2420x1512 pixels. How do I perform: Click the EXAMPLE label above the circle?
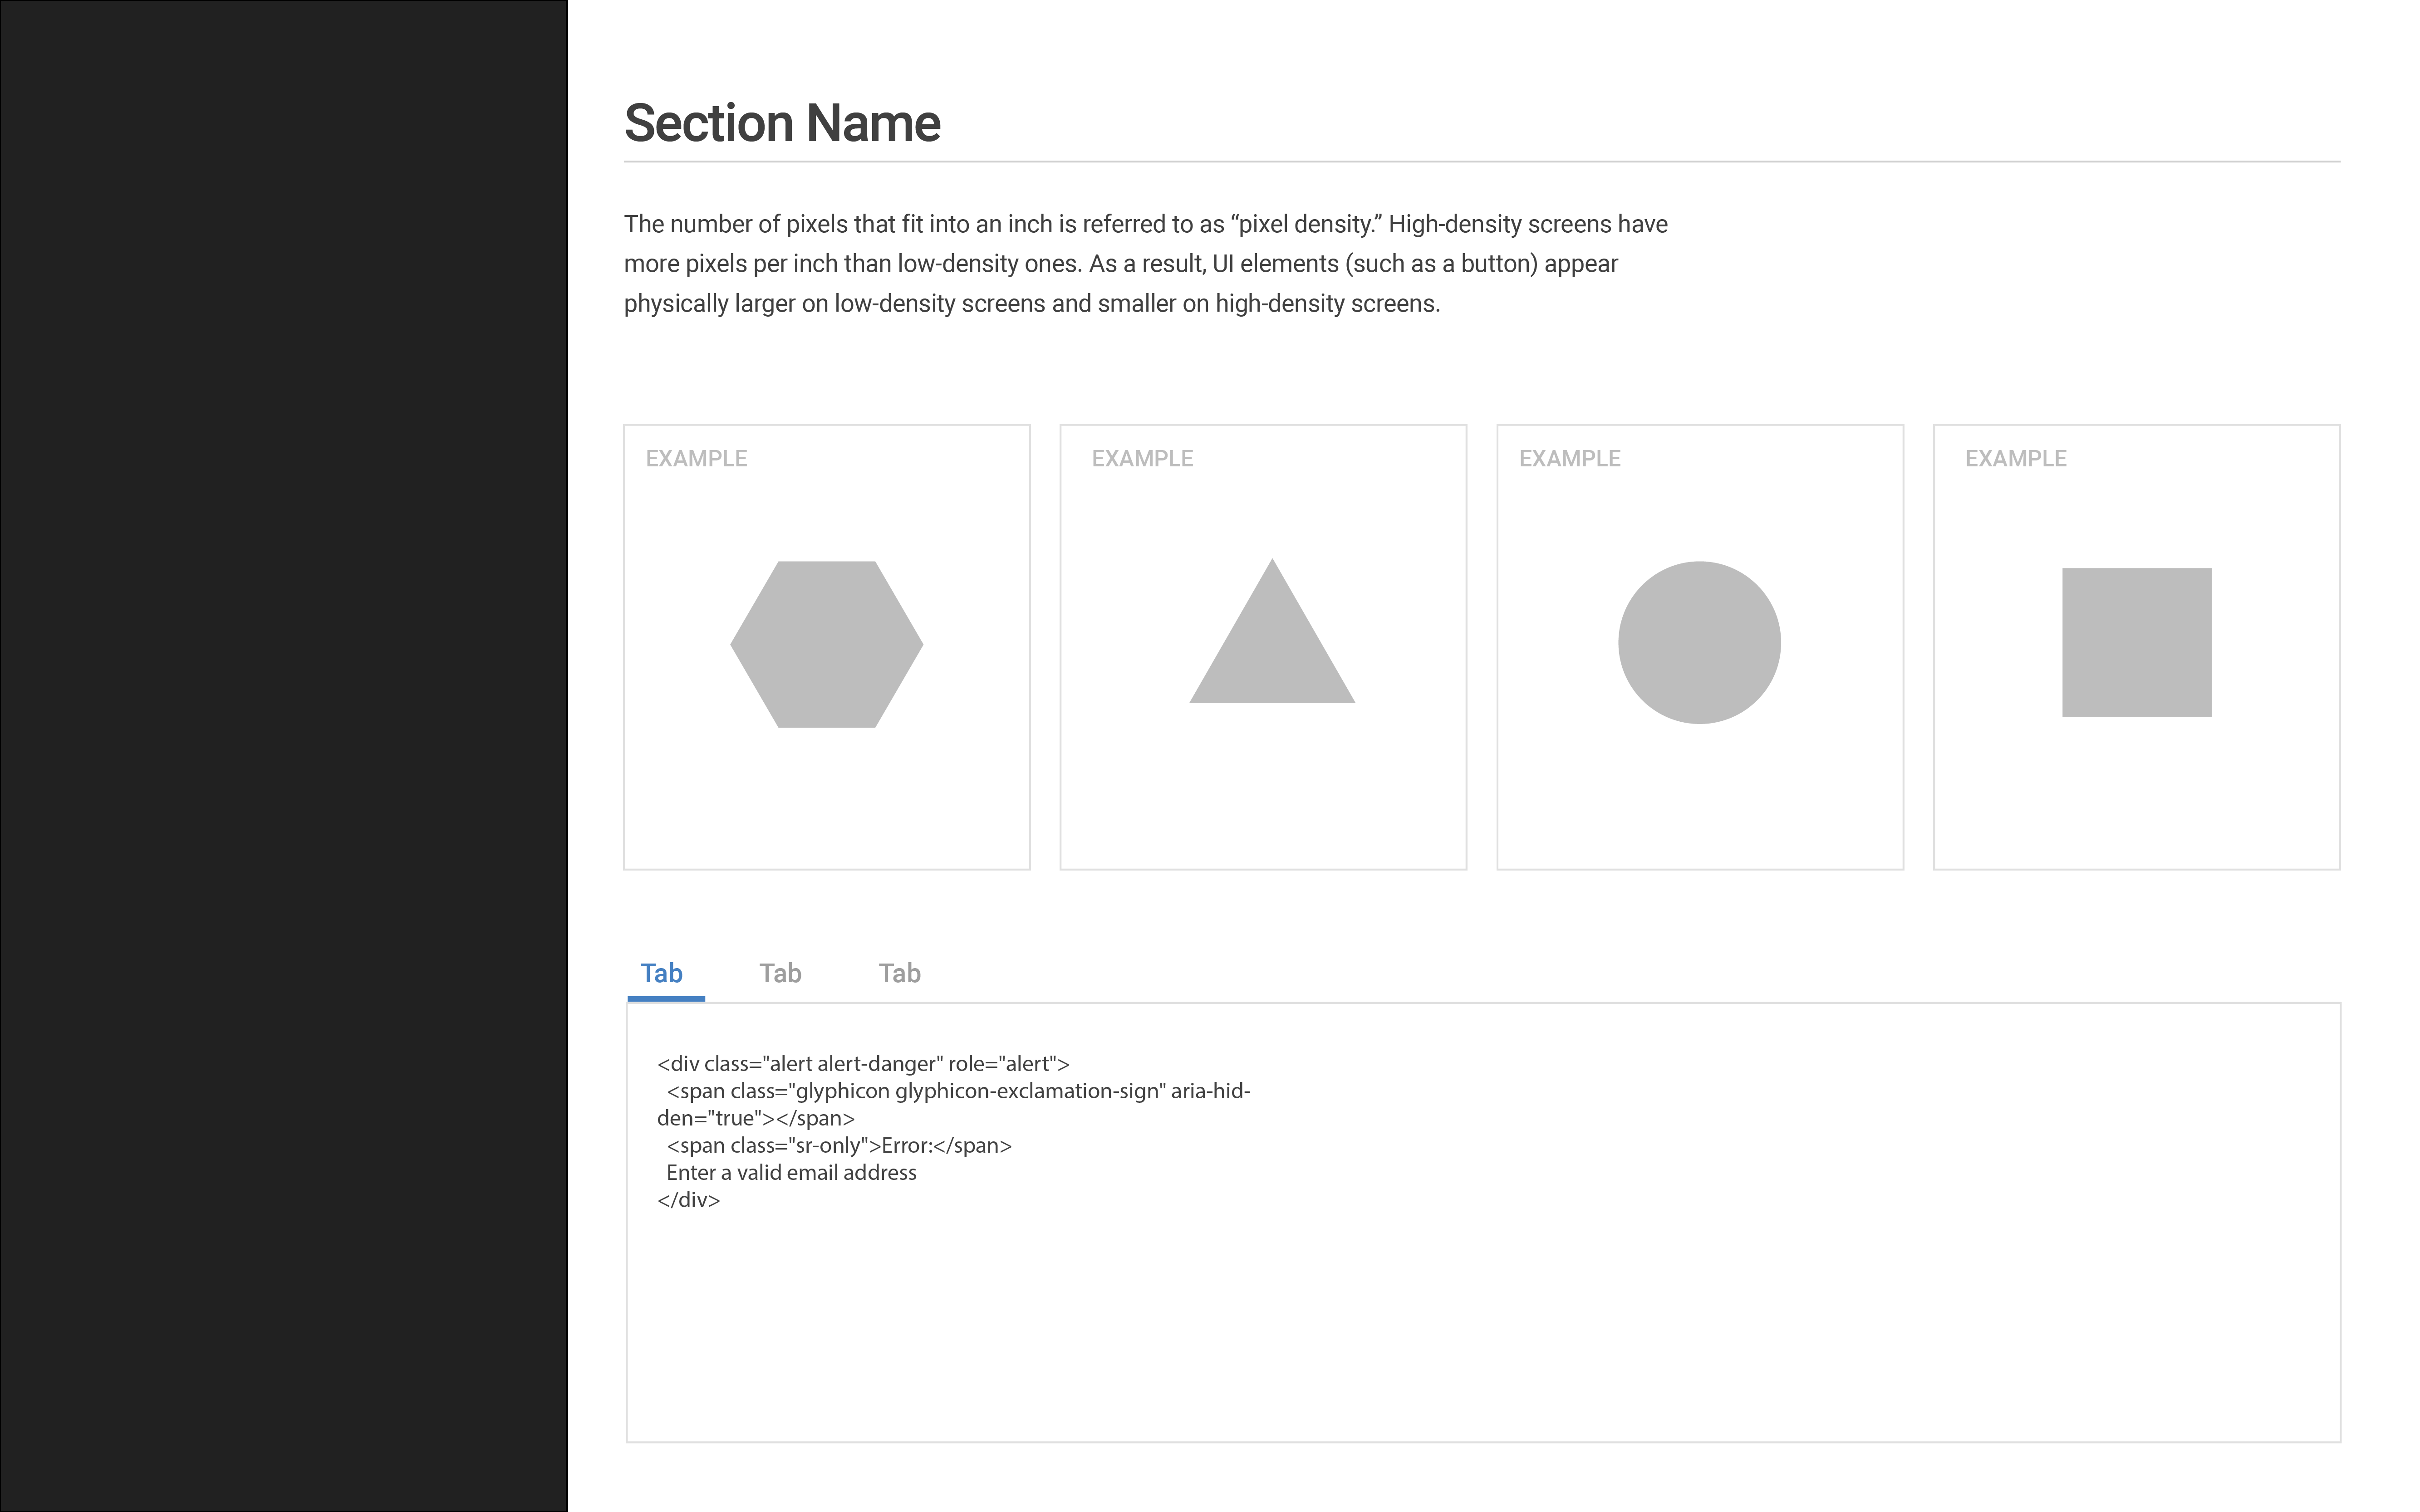[x=1569, y=458]
